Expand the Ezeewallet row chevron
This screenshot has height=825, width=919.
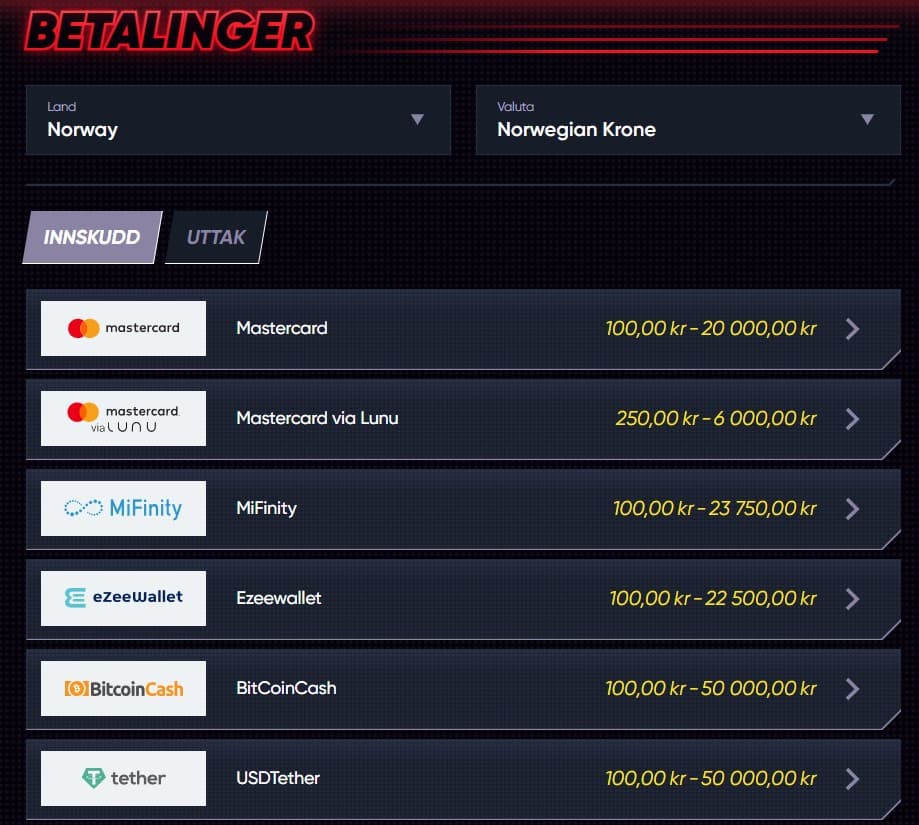(853, 599)
